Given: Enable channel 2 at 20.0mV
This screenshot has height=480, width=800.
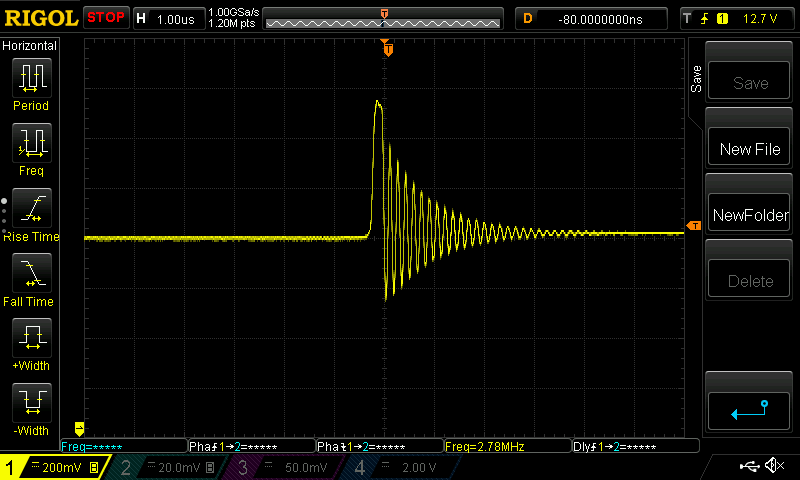Looking at the screenshot, I should click(x=166, y=467).
